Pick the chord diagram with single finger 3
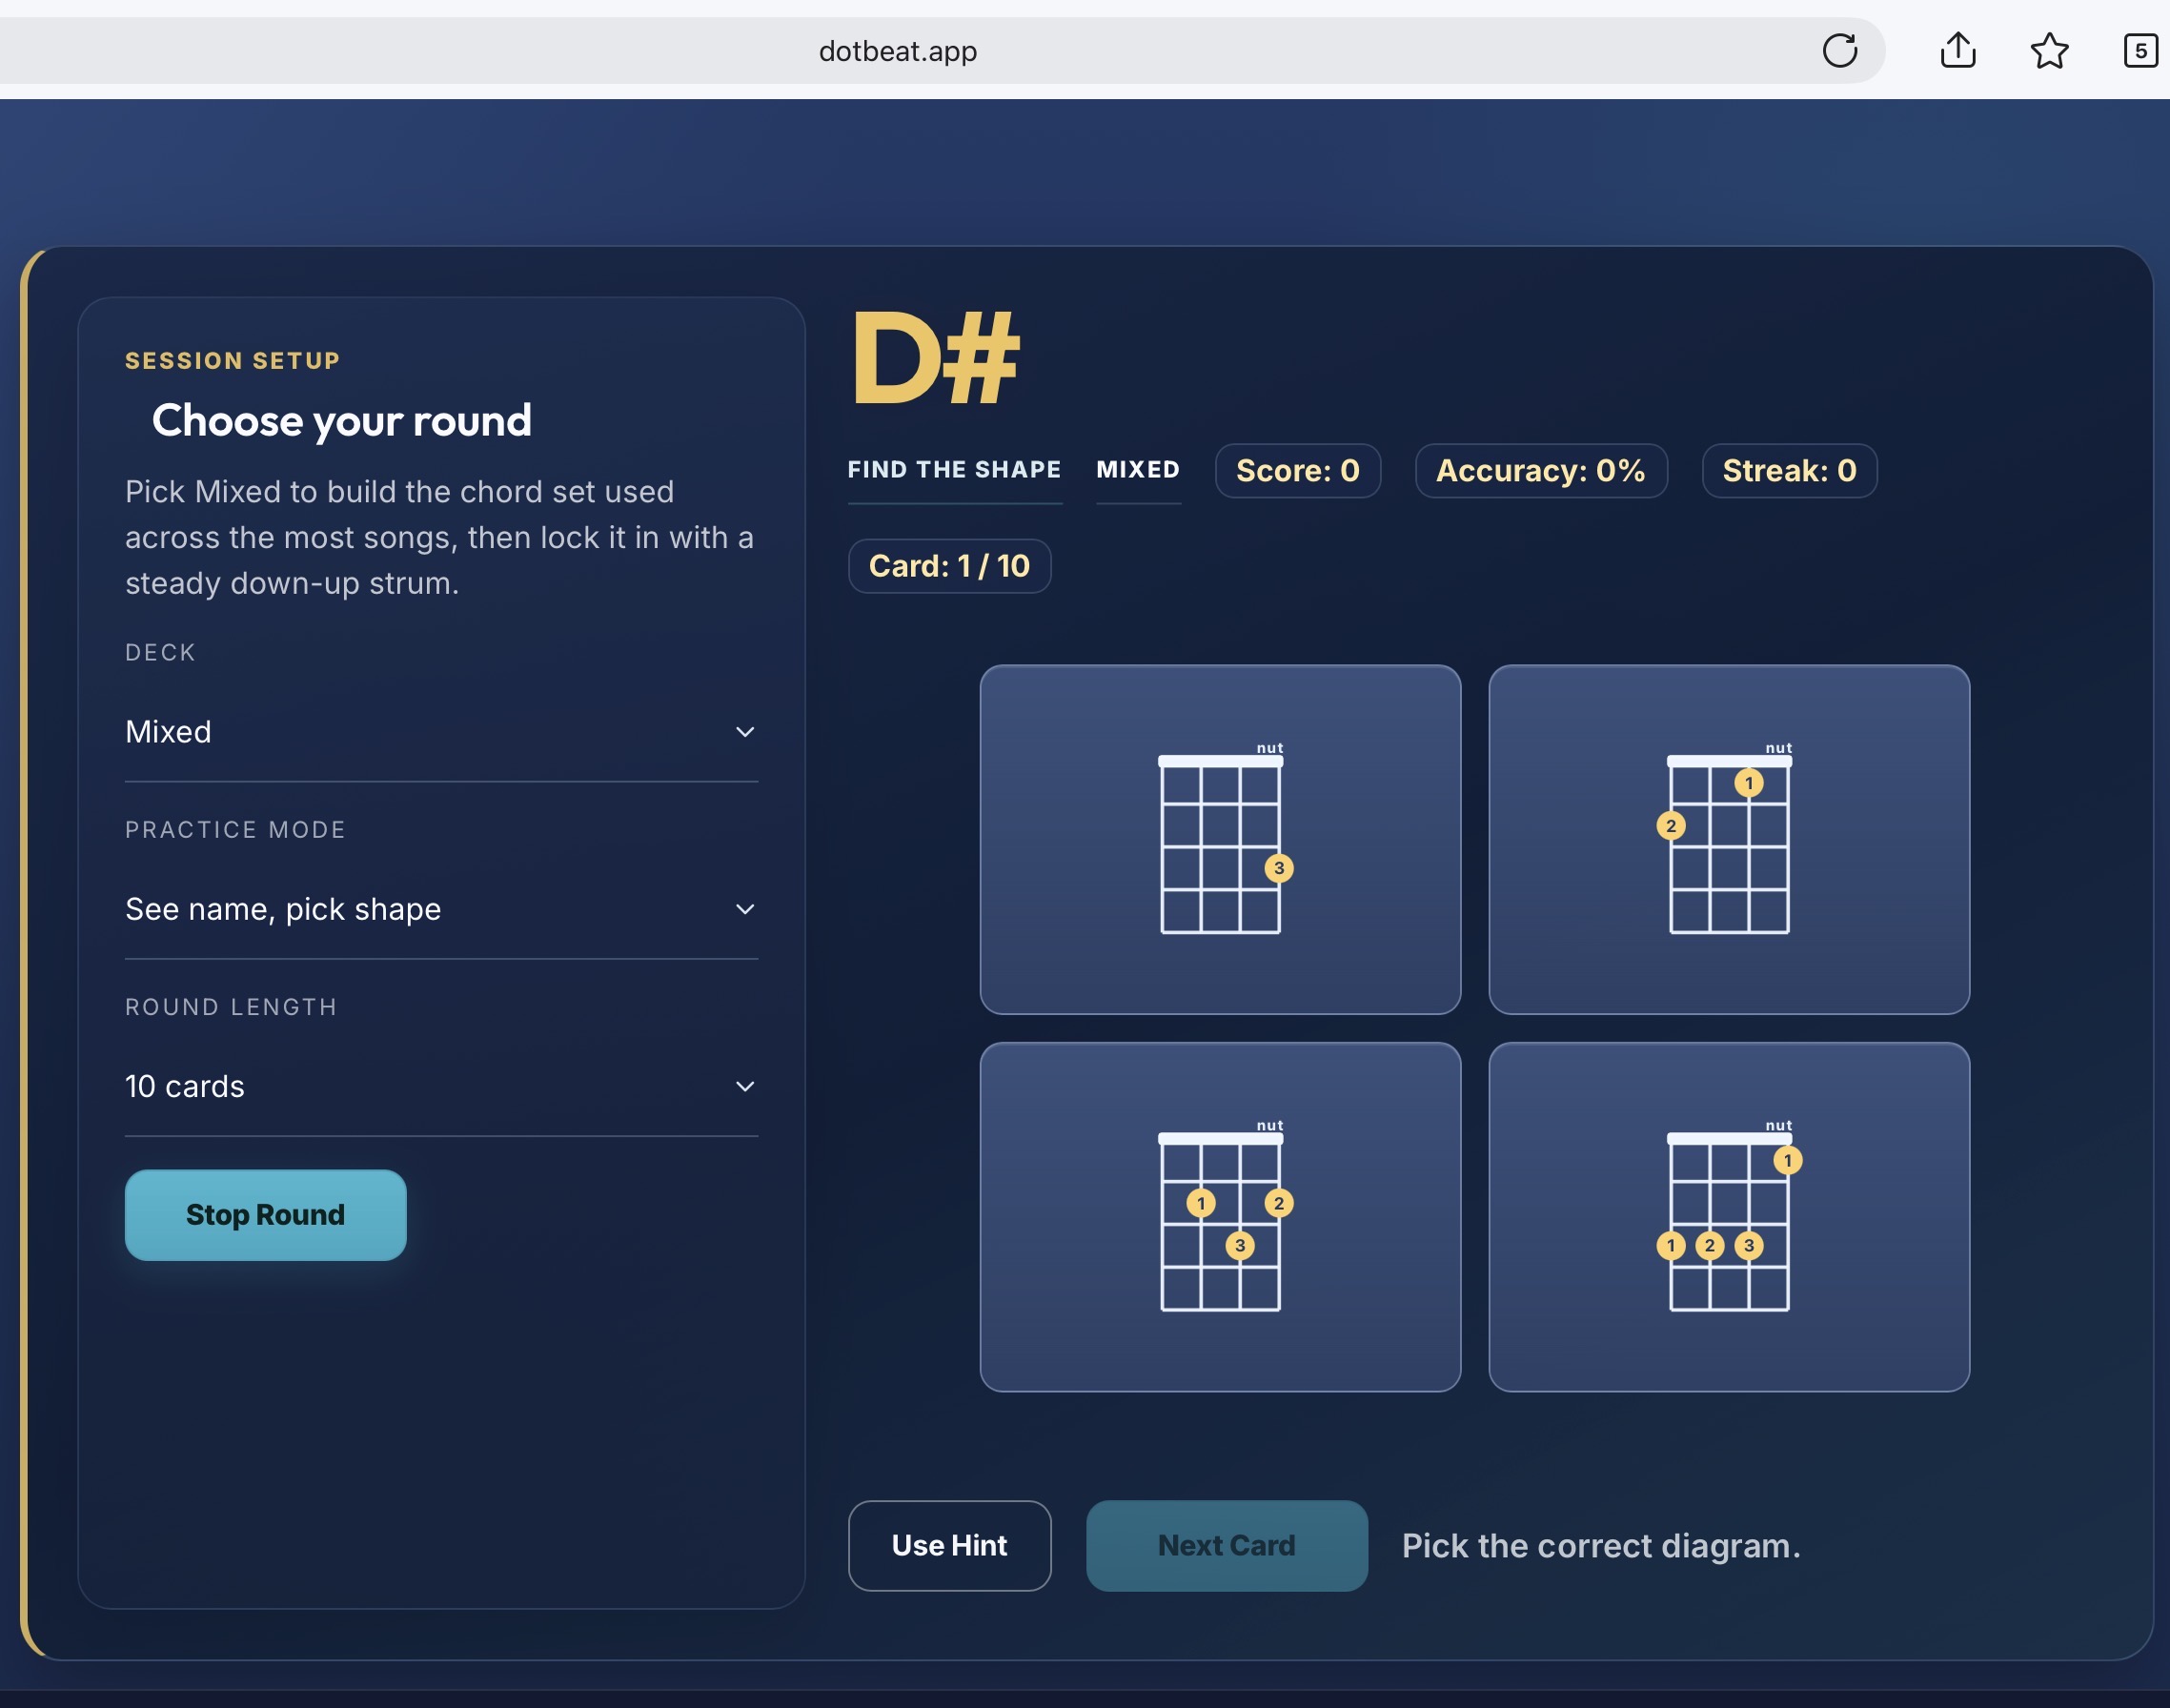The width and height of the screenshot is (2170, 1708). point(1220,839)
